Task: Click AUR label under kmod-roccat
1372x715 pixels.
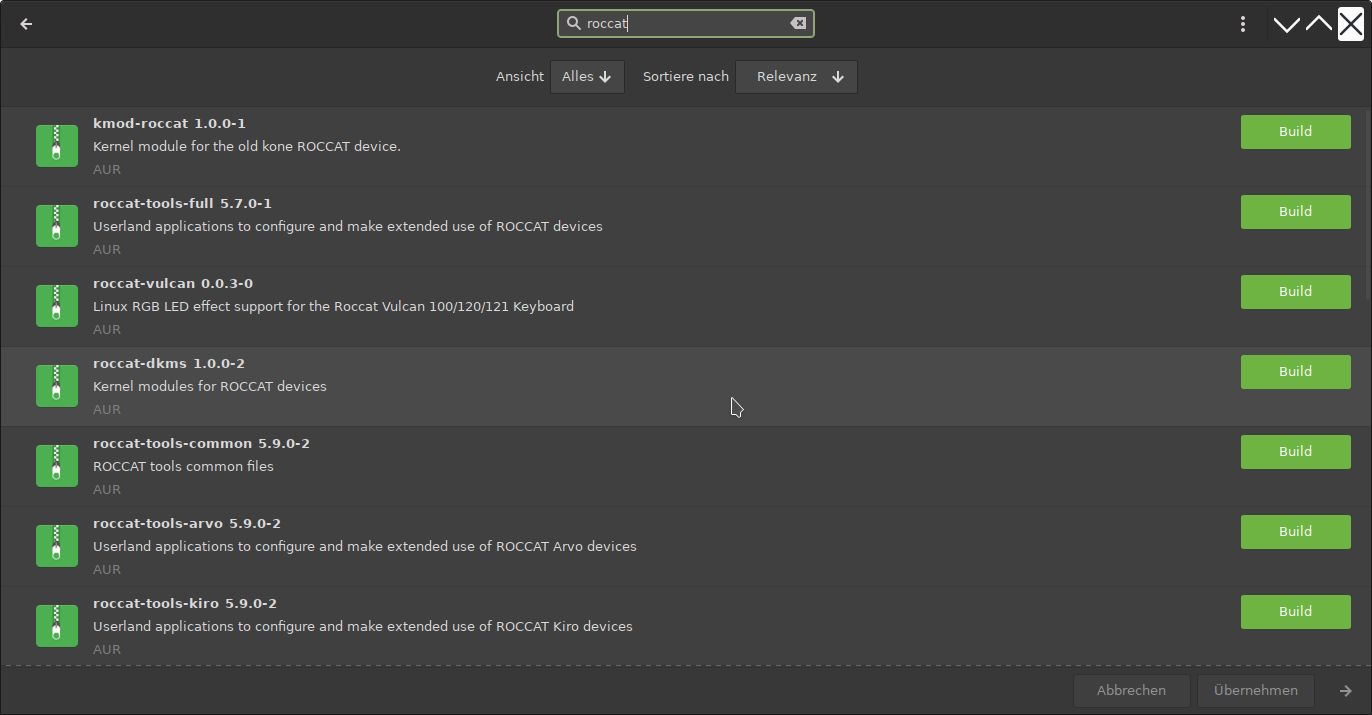Action: 107,170
